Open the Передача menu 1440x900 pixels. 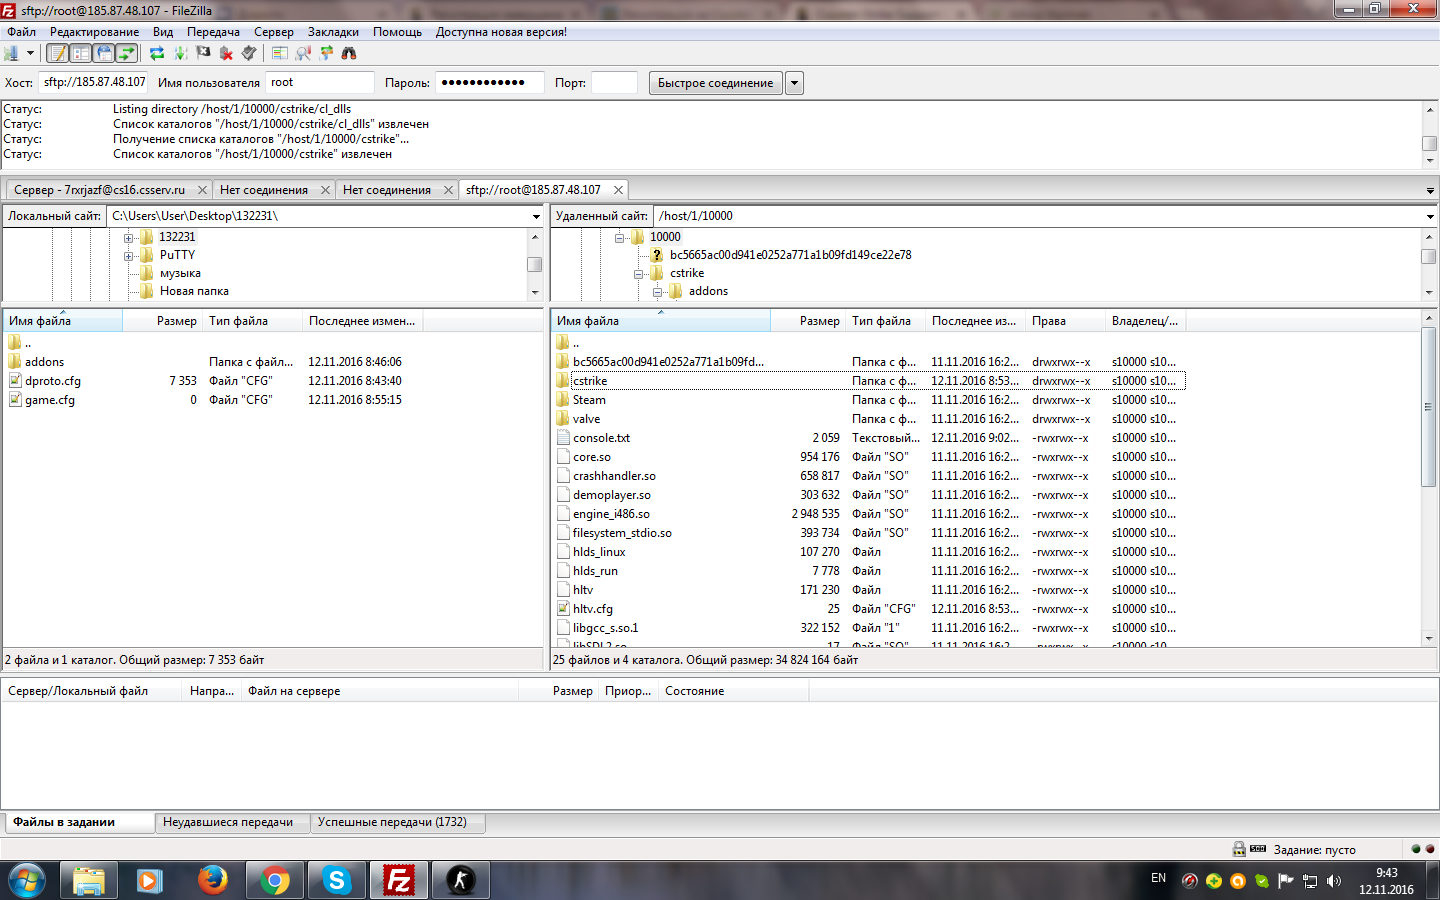point(213,32)
